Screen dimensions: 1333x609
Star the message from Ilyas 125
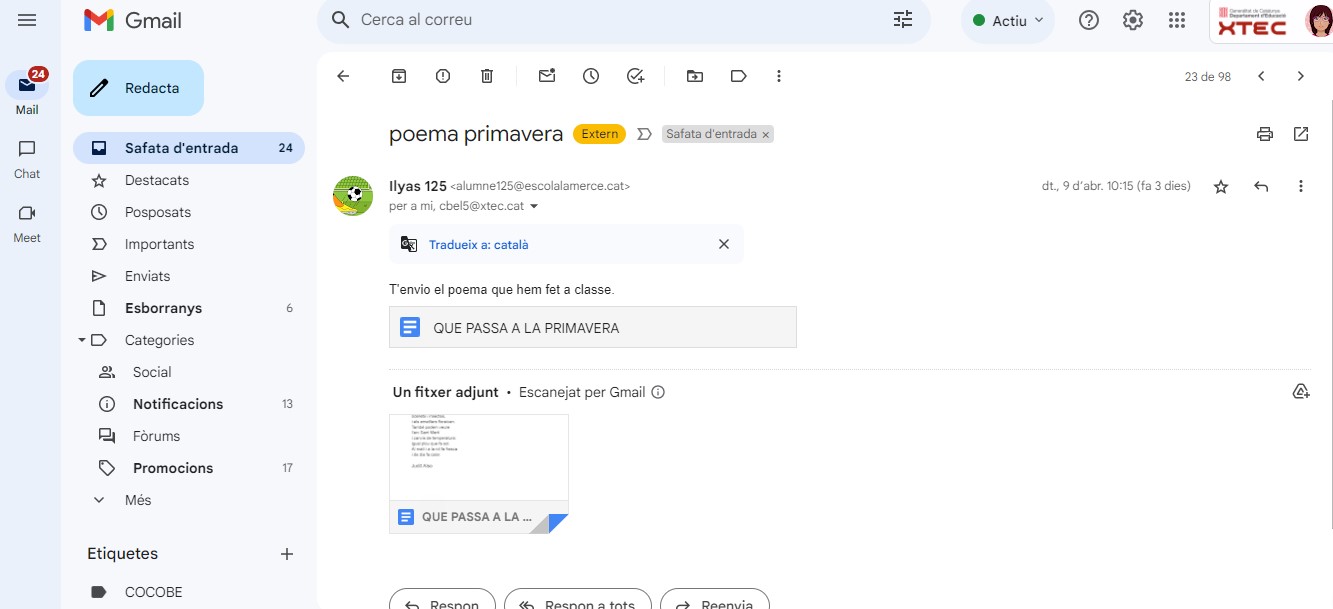click(1221, 187)
